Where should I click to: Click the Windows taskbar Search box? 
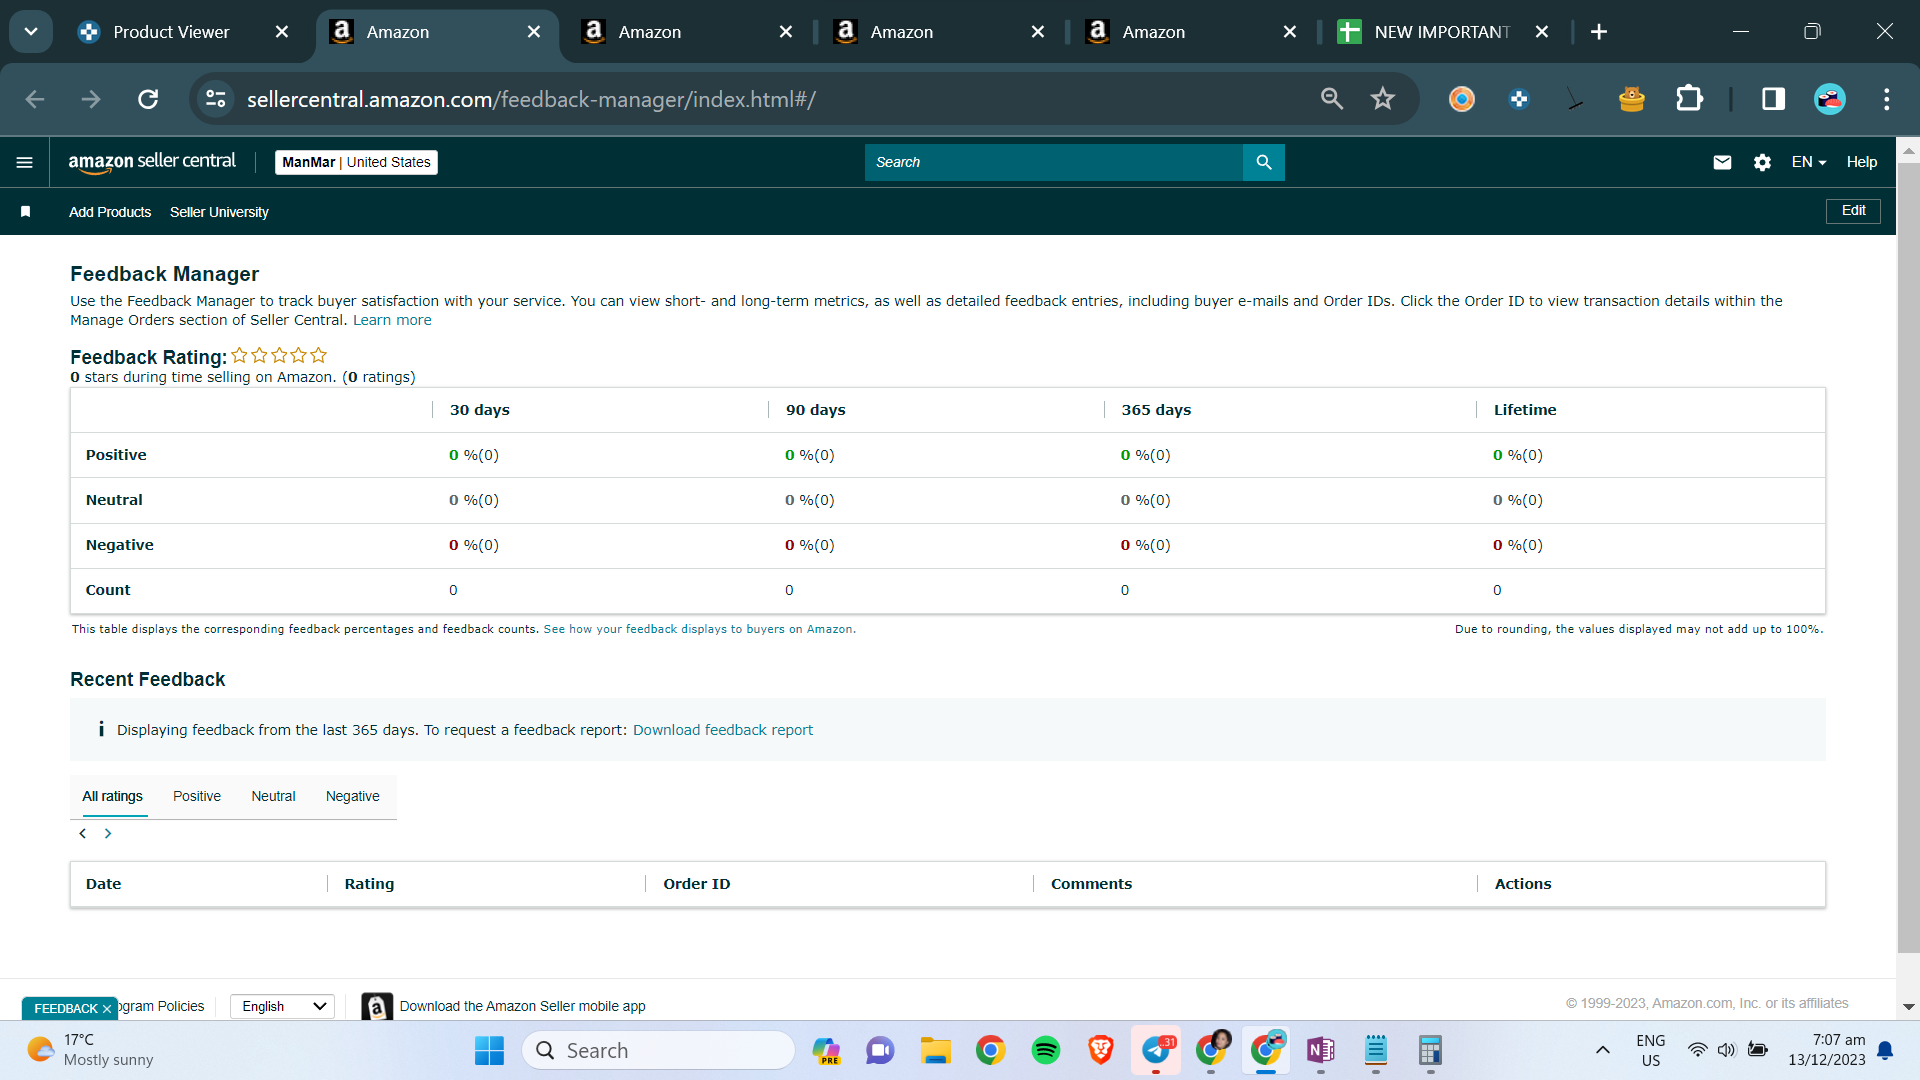pos(658,1050)
